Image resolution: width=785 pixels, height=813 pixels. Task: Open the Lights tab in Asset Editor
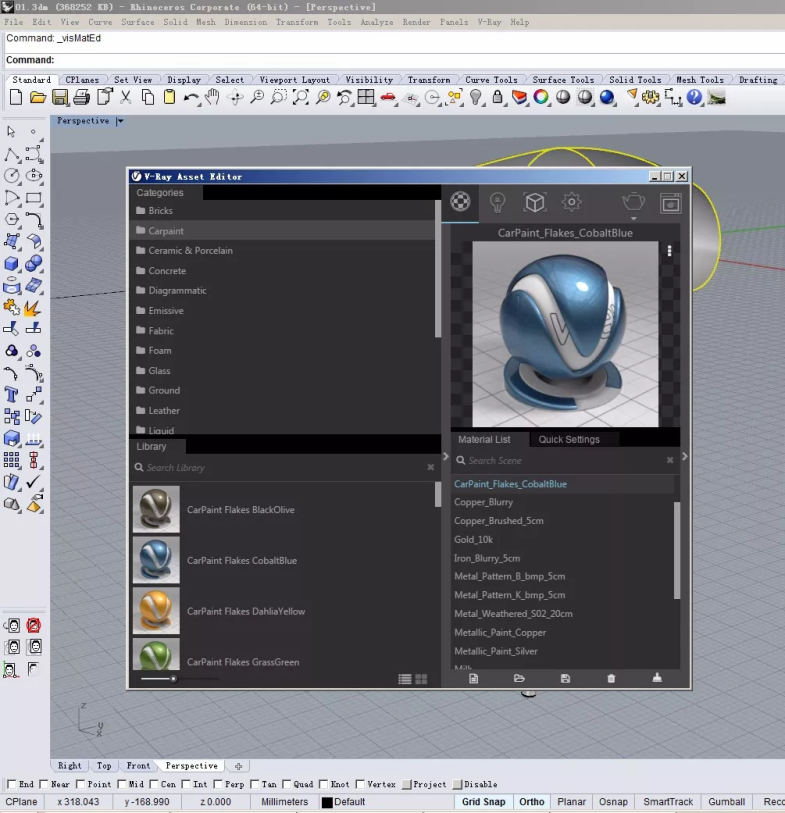pos(497,203)
